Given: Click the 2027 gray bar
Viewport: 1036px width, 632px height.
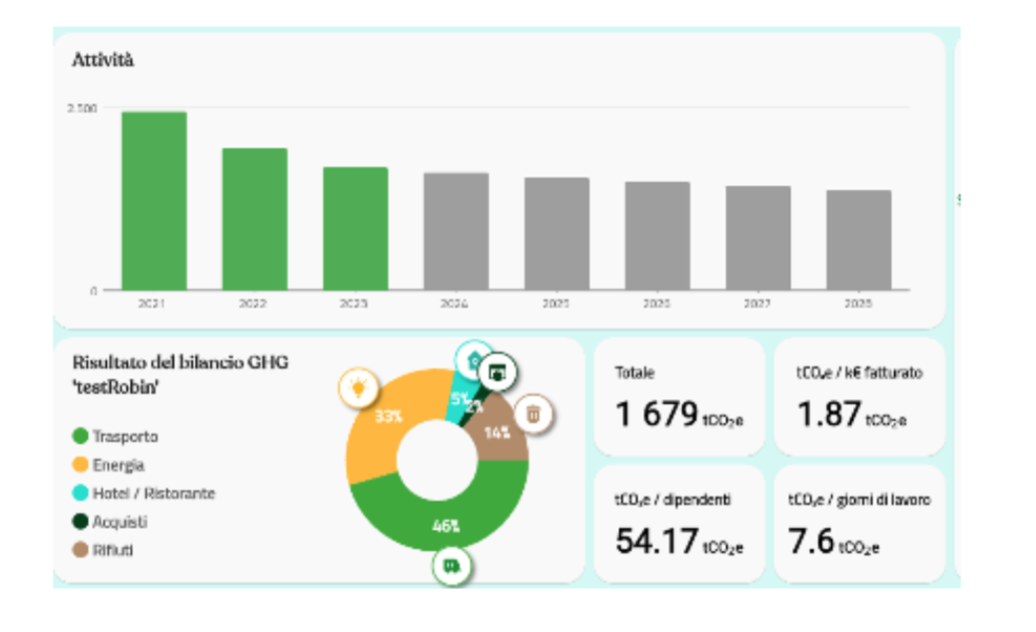Looking at the screenshot, I should [x=758, y=238].
